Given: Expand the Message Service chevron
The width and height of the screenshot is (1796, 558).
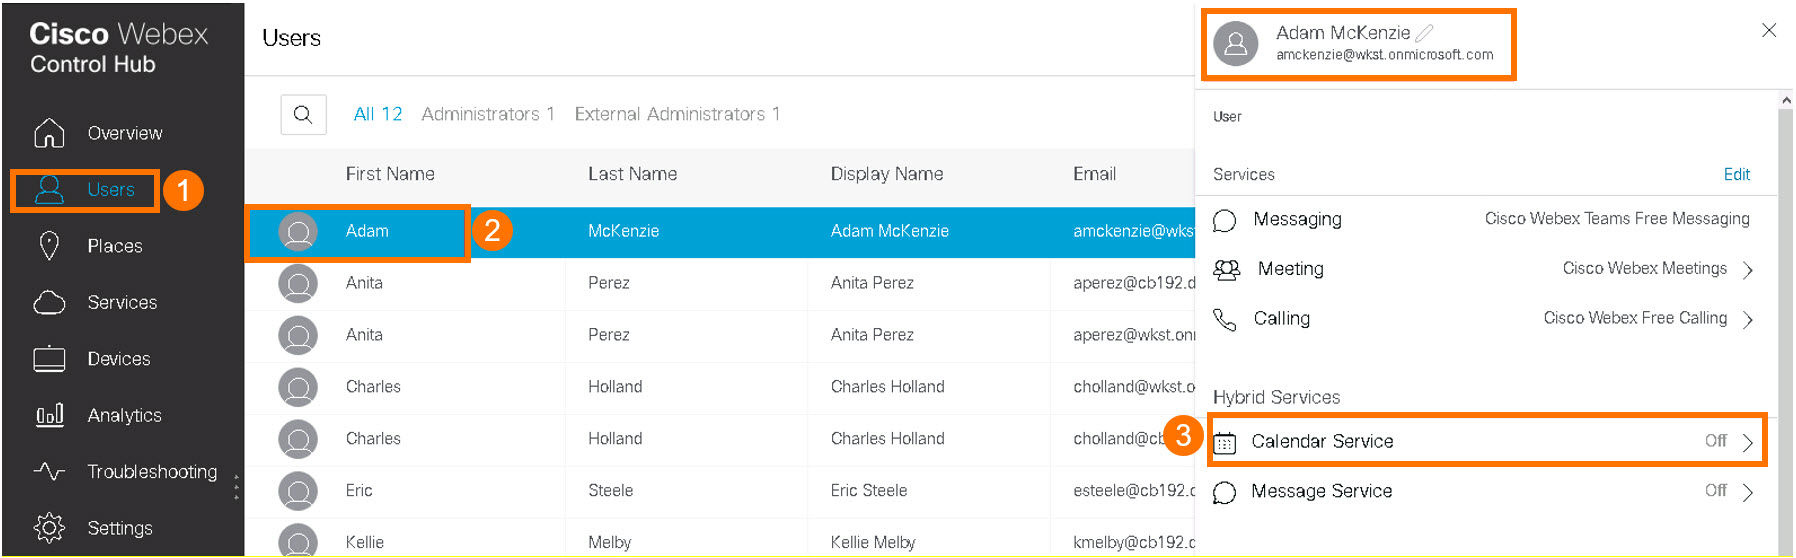Looking at the screenshot, I should (x=1747, y=492).
